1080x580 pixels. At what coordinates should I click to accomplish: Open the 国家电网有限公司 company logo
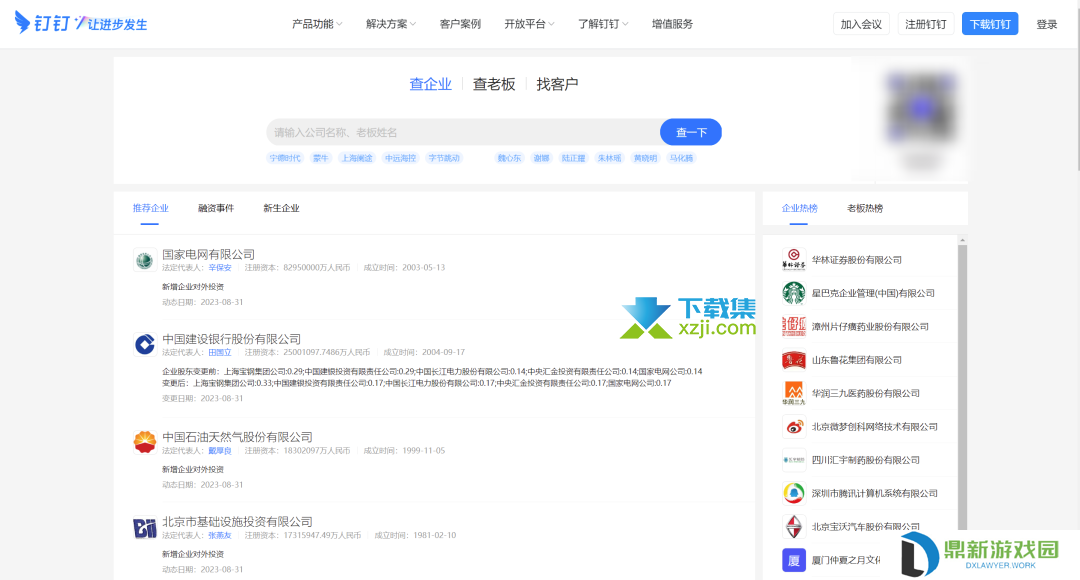[x=145, y=260]
